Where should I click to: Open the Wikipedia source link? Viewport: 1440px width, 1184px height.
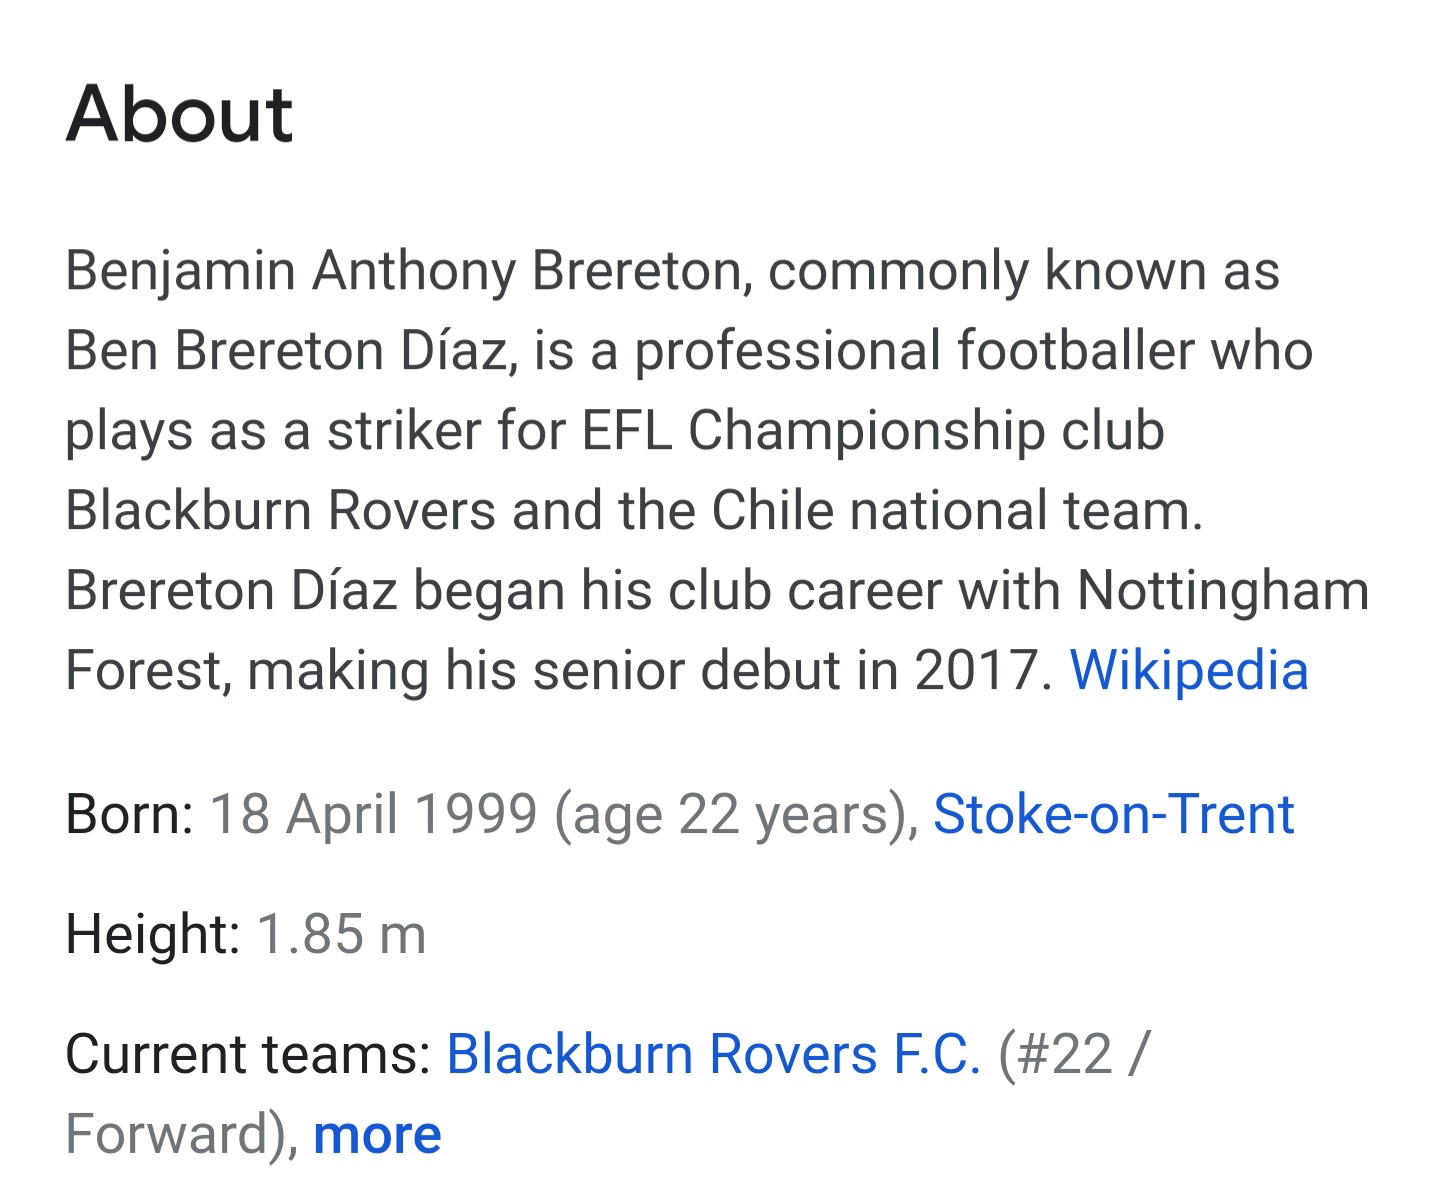tap(1189, 671)
